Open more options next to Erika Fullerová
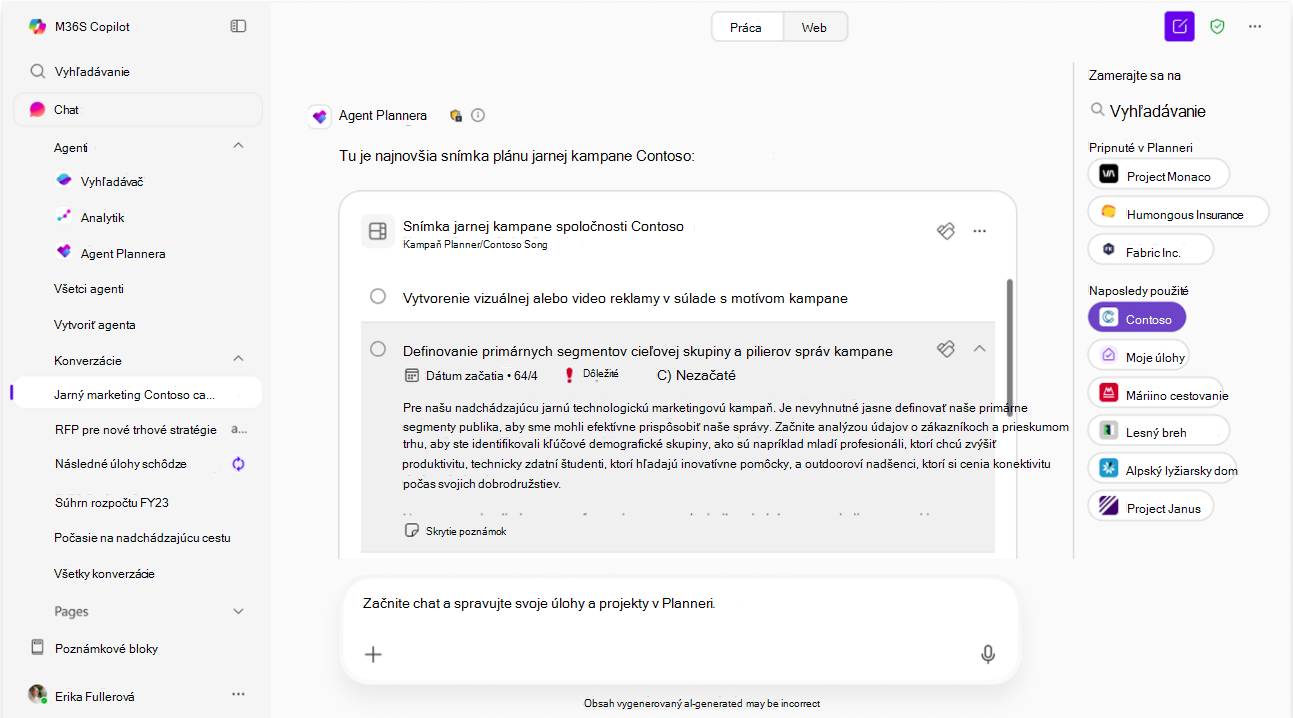 point(238,694)
